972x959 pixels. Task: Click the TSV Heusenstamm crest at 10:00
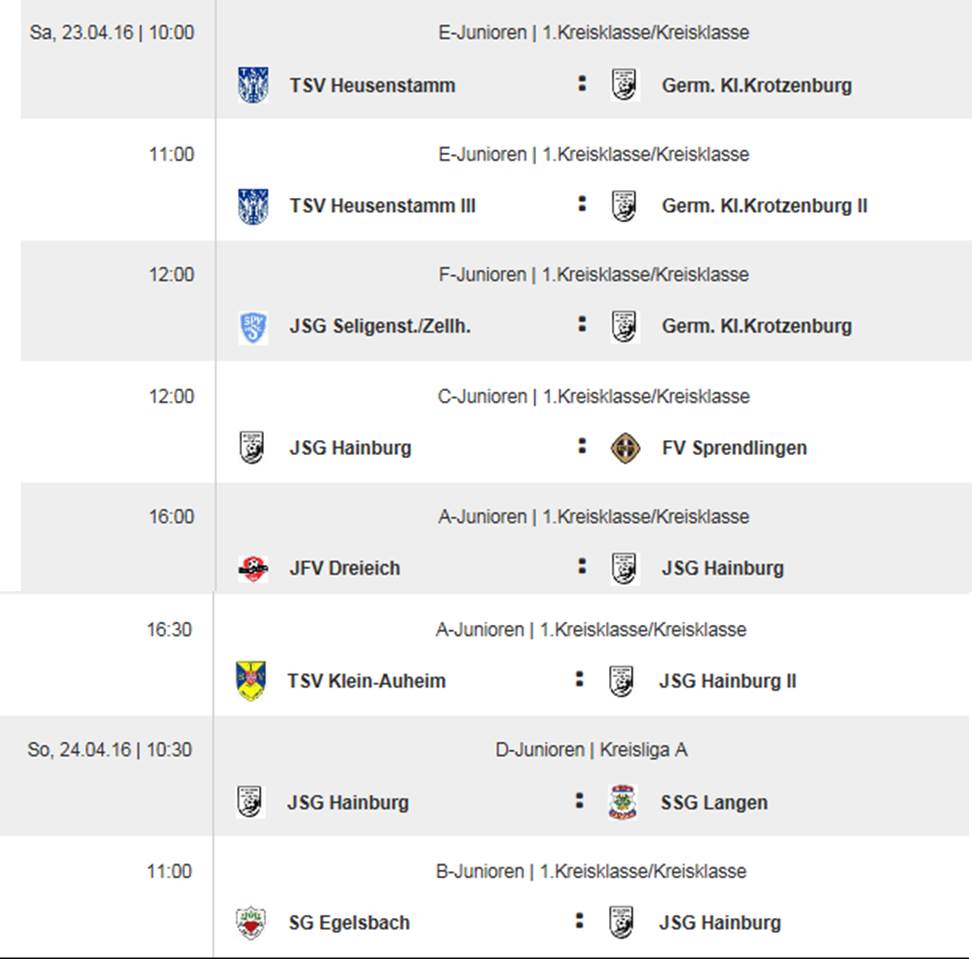(253, 85)
